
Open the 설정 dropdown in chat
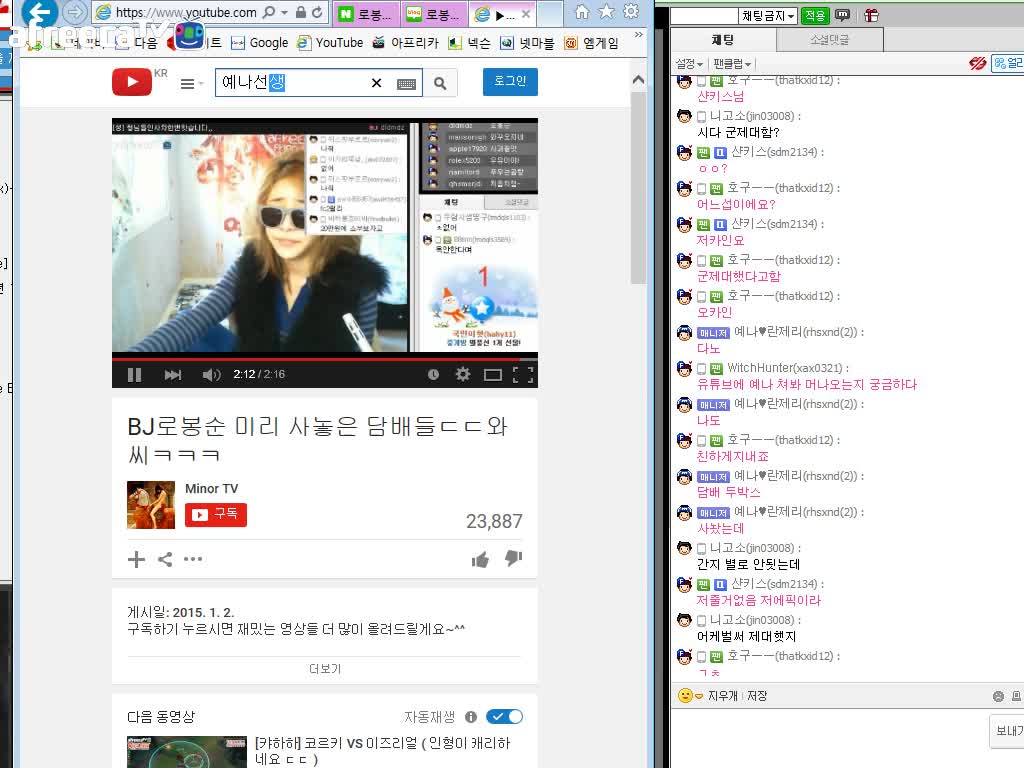tap(689, 64)
